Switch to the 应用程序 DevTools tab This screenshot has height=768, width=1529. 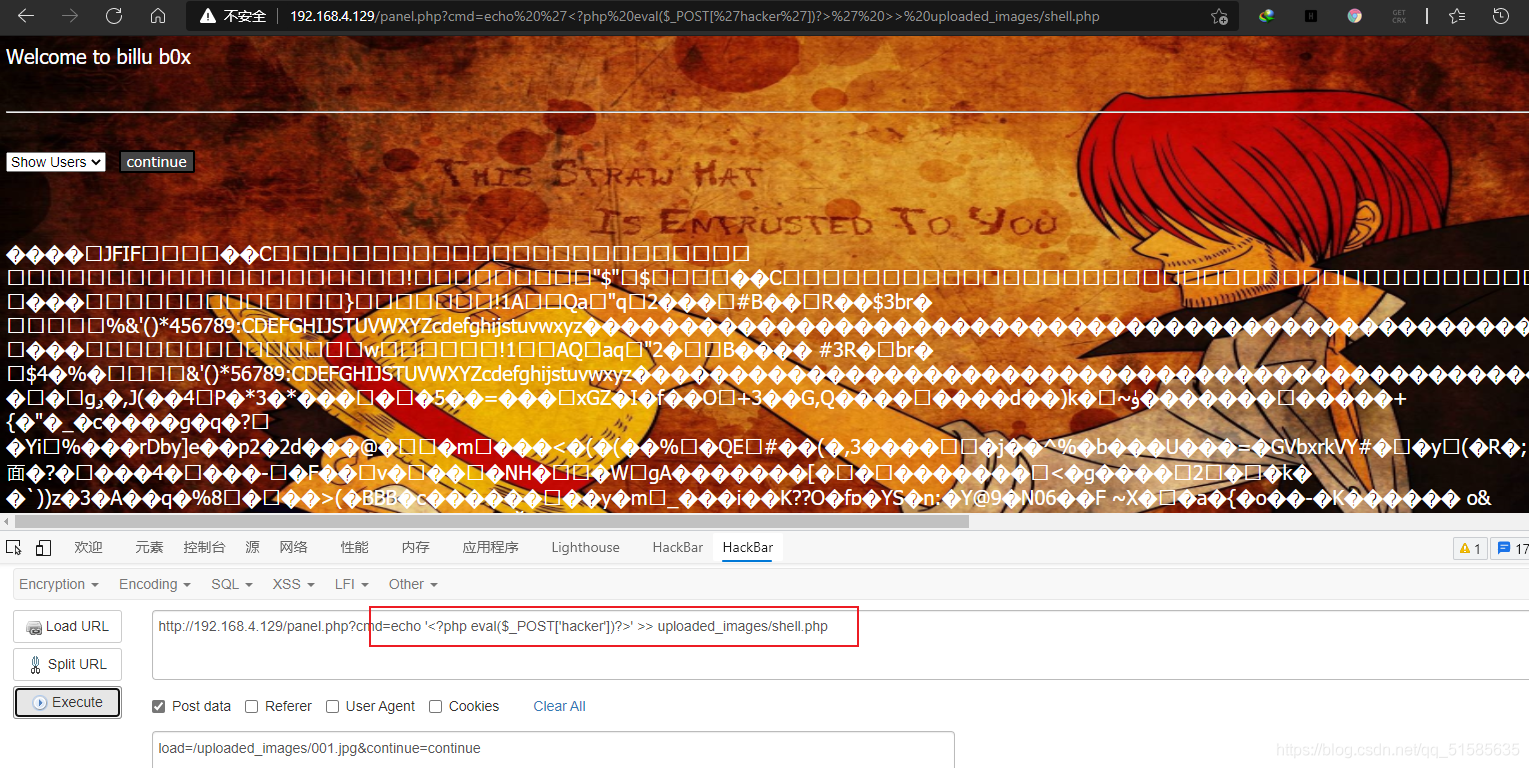(x=491, y=547)
